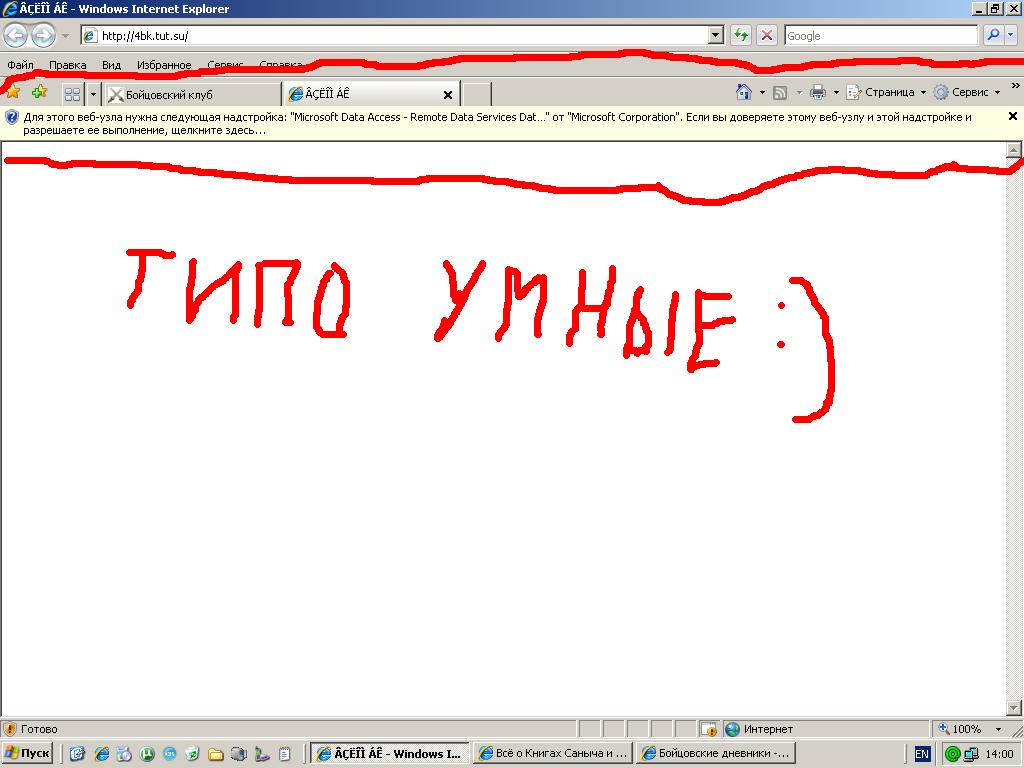Launch Internet Explorer from quick launch
Screen dimensions: 1024x768
coord(101,754)
